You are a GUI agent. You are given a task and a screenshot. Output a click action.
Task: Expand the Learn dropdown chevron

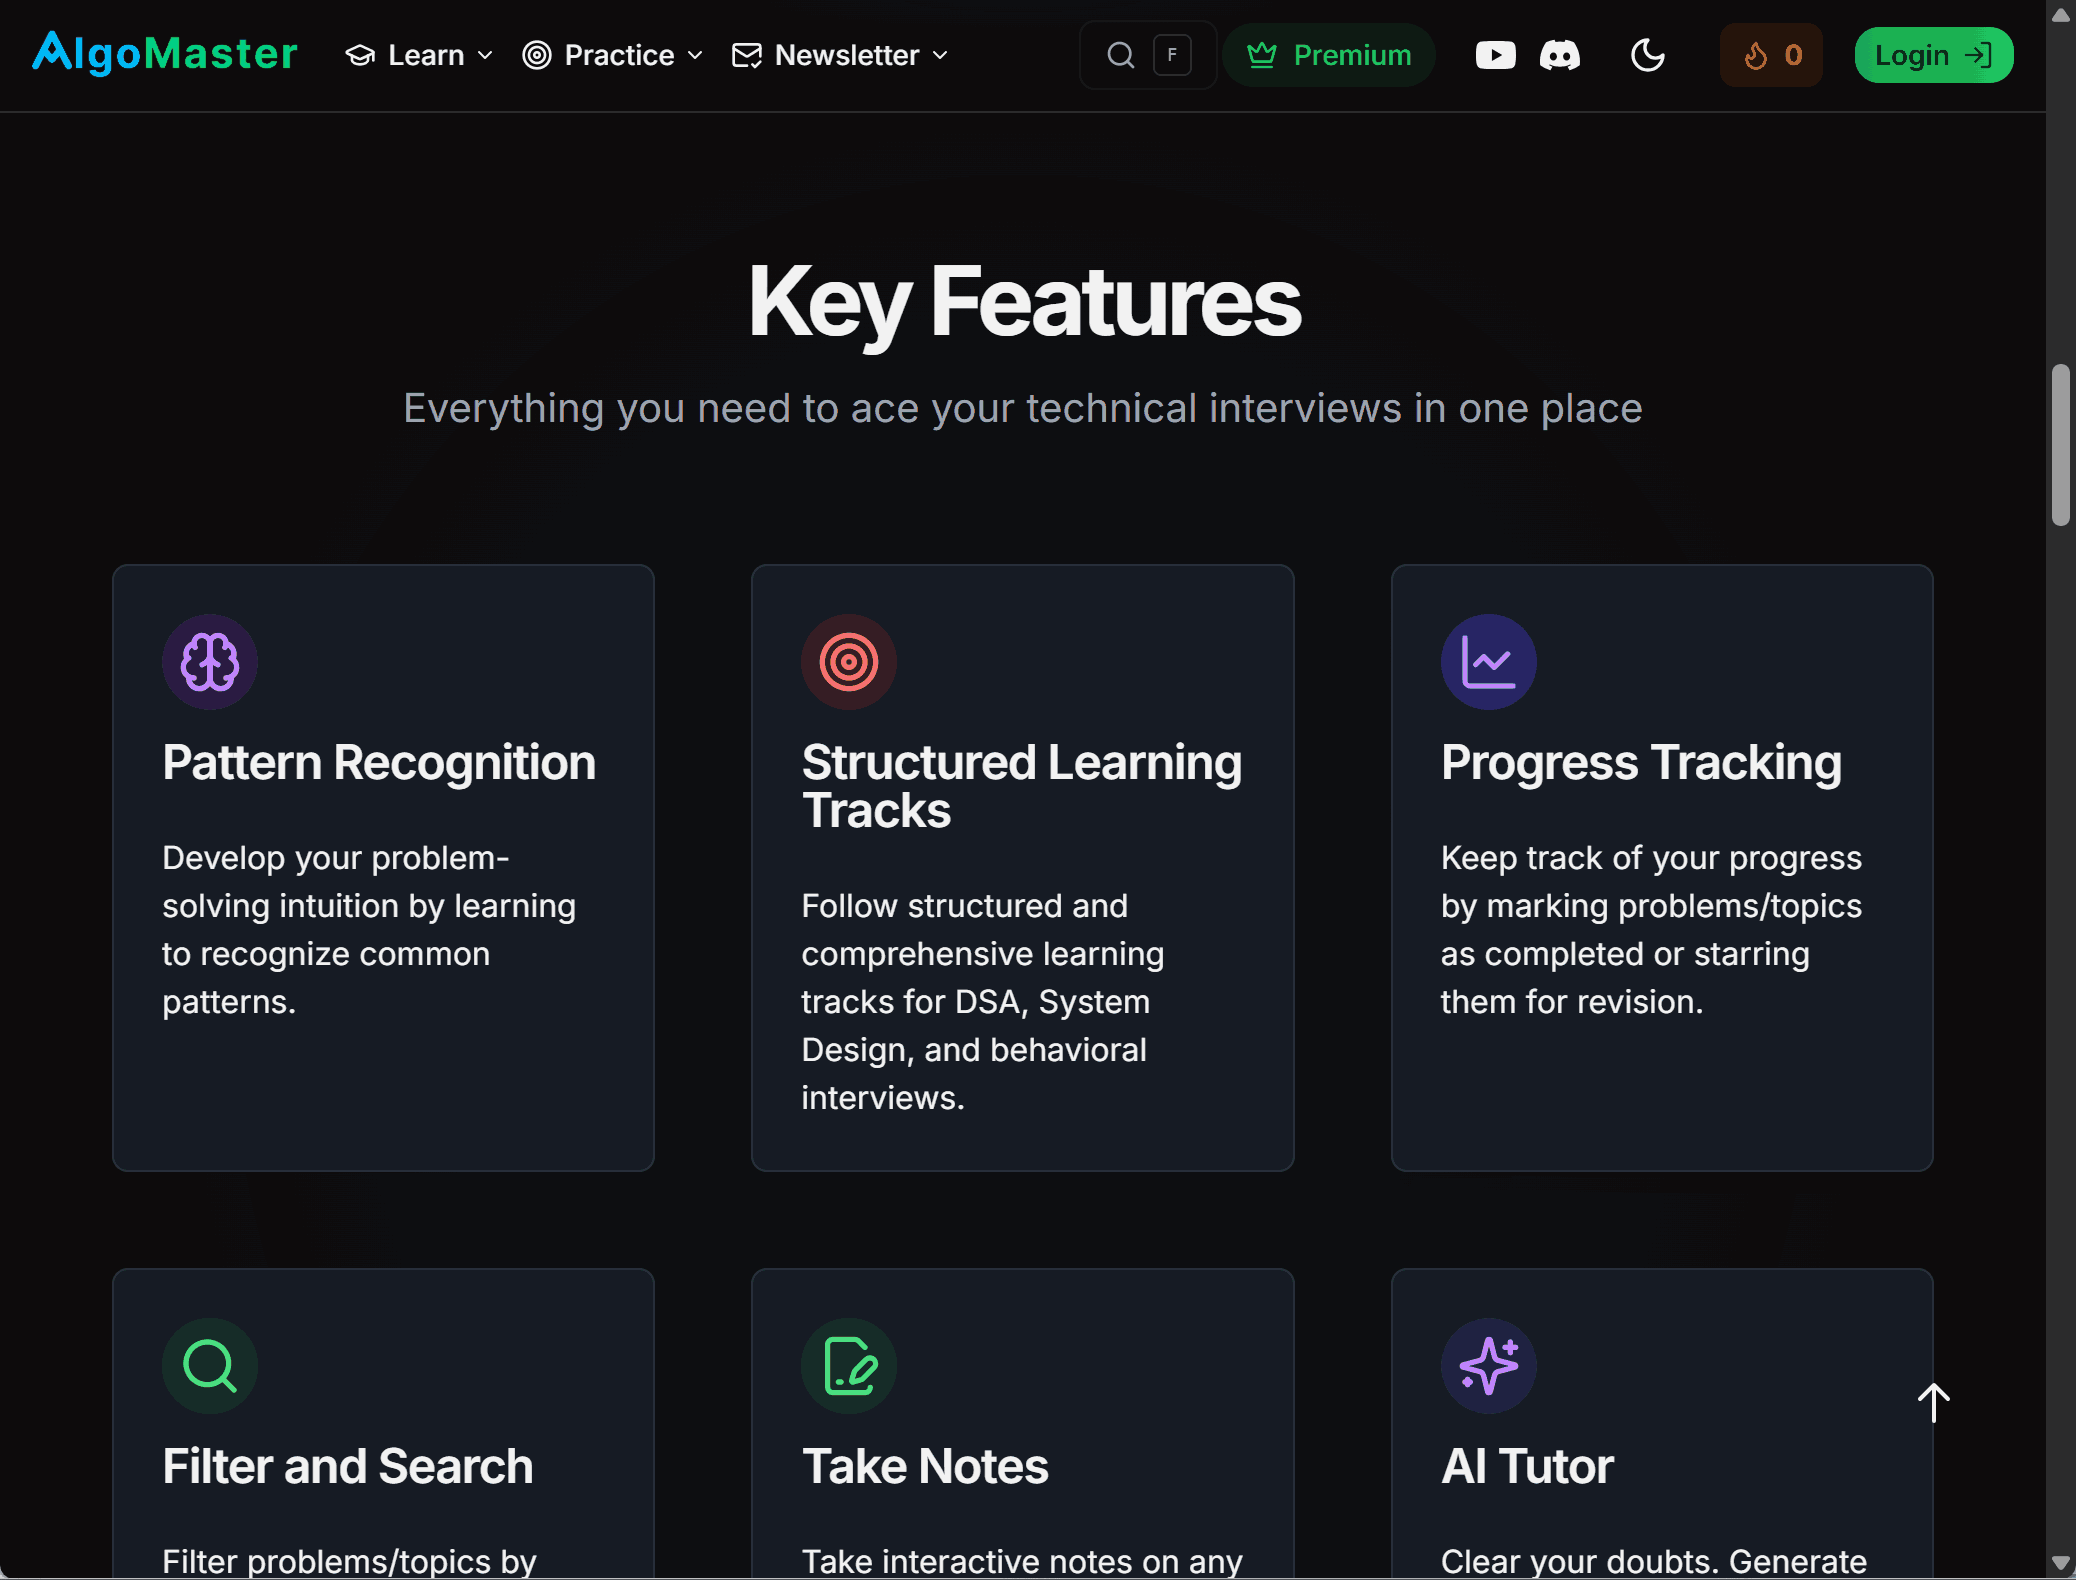pyautogui.click(x=485, y=55)
